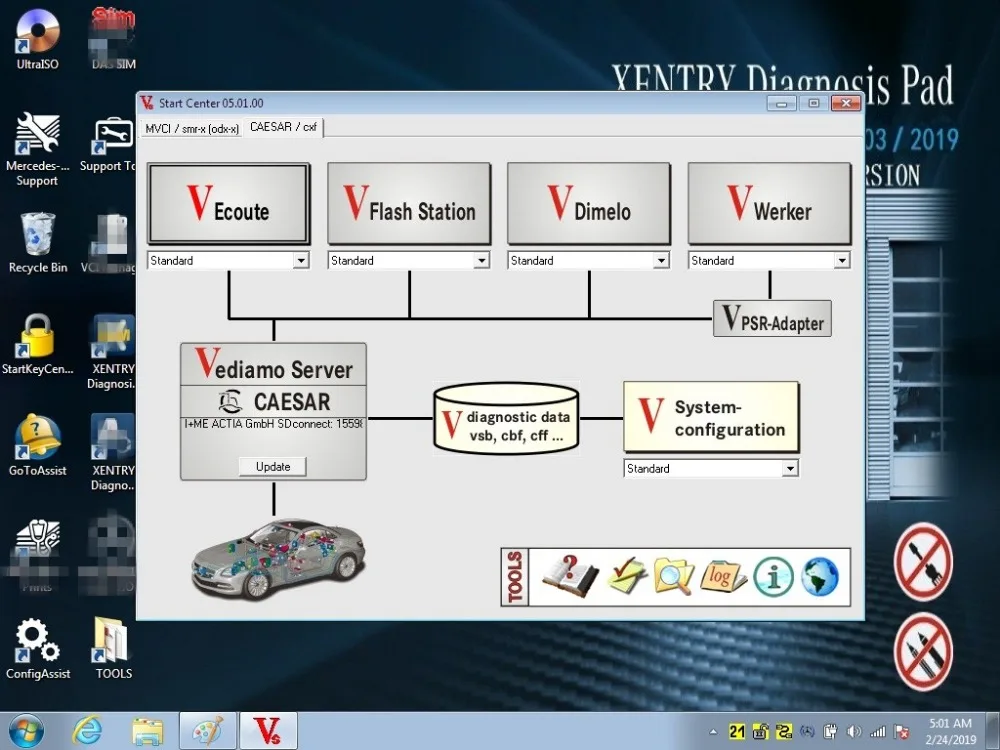1000x750 pixels.
Task: Expand the Standard dropdown under Flash Station
Action: [x=482, y=260]
